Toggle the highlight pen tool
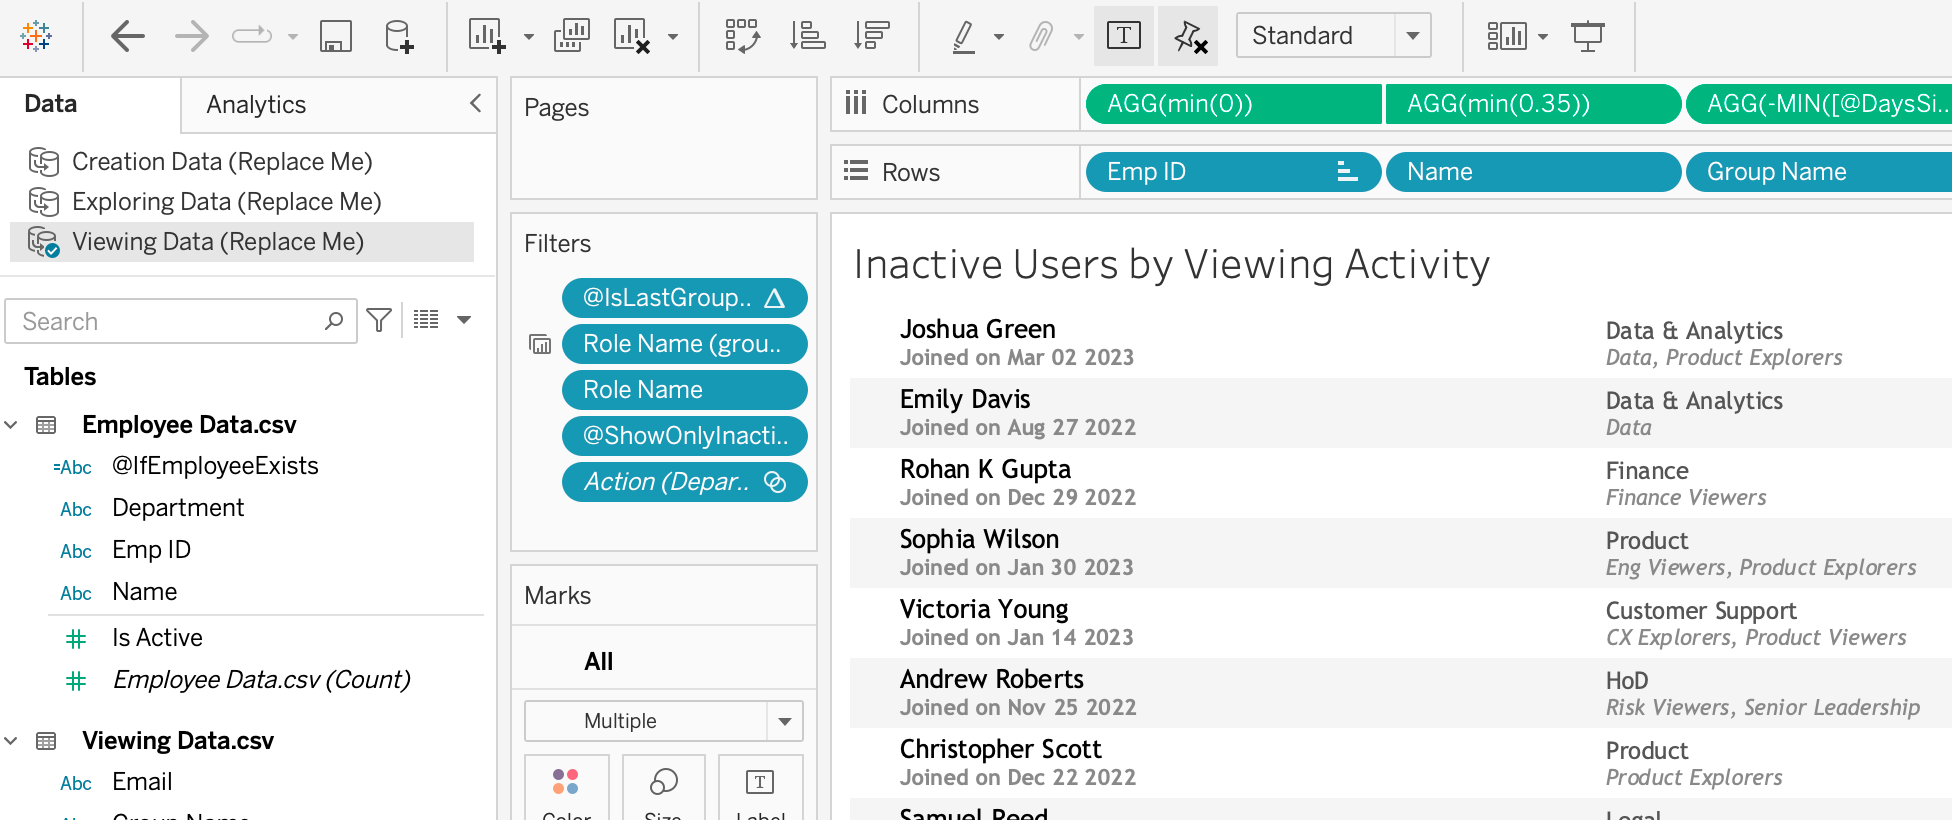This screenshot has height=820, width=1952. pyautogui.click(x=963, y=37)
